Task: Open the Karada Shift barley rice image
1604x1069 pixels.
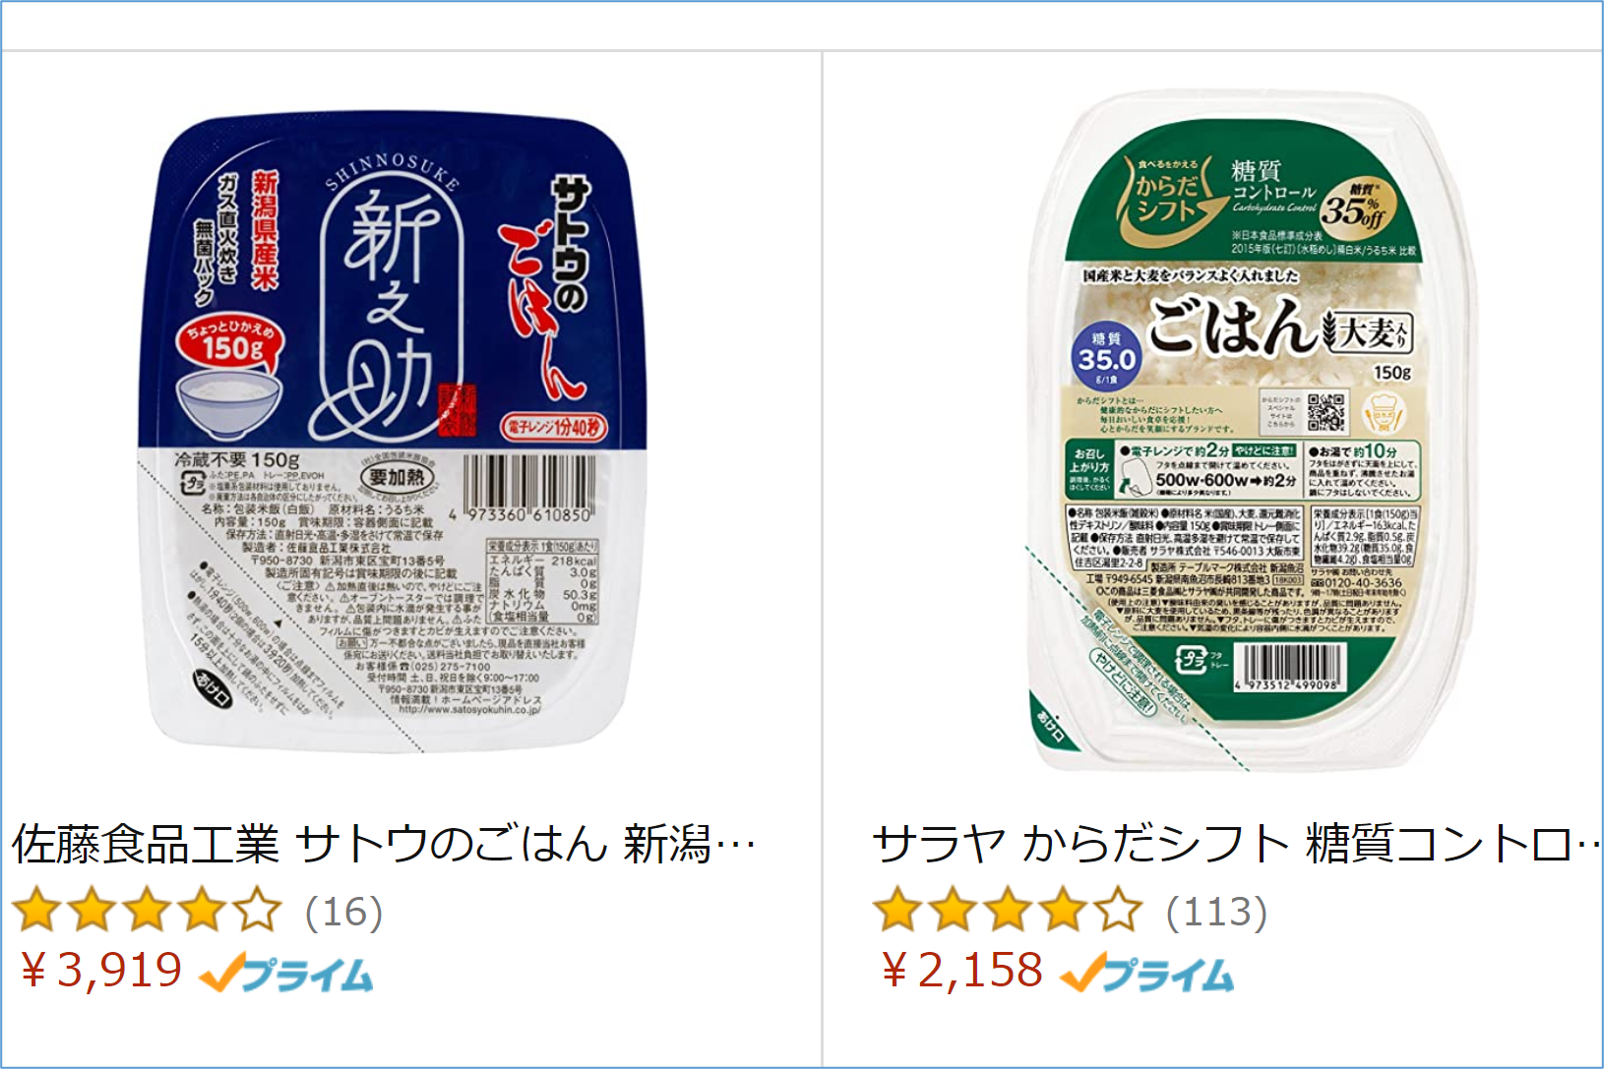Action: pyautogui.click(x=1253, y=432)
